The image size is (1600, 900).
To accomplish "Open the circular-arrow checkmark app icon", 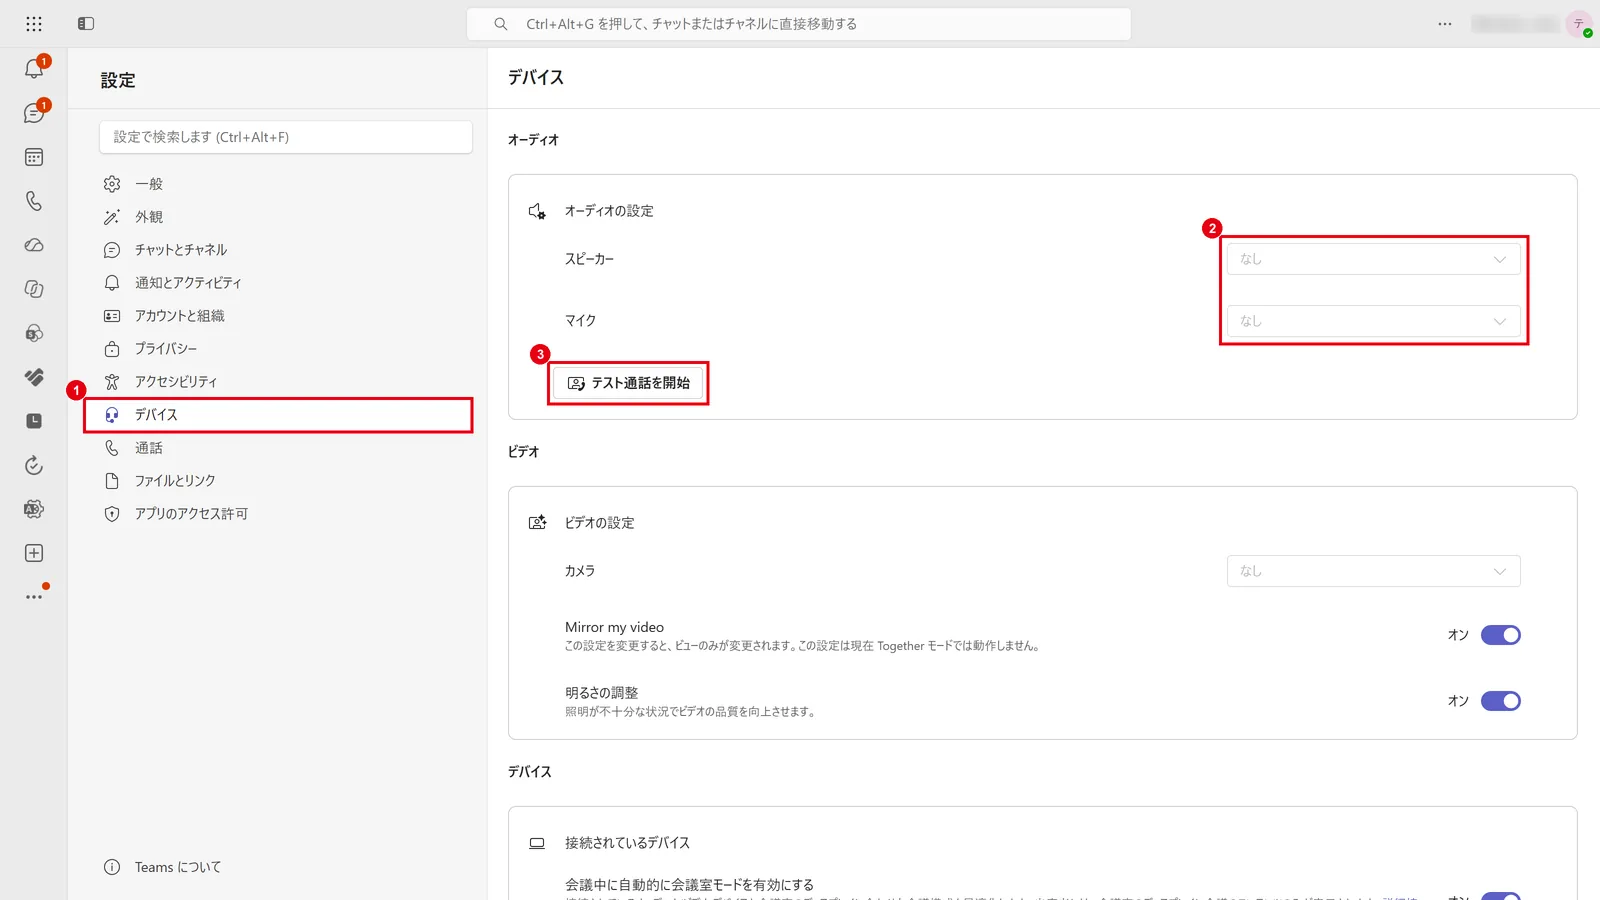I will [34, 465].
